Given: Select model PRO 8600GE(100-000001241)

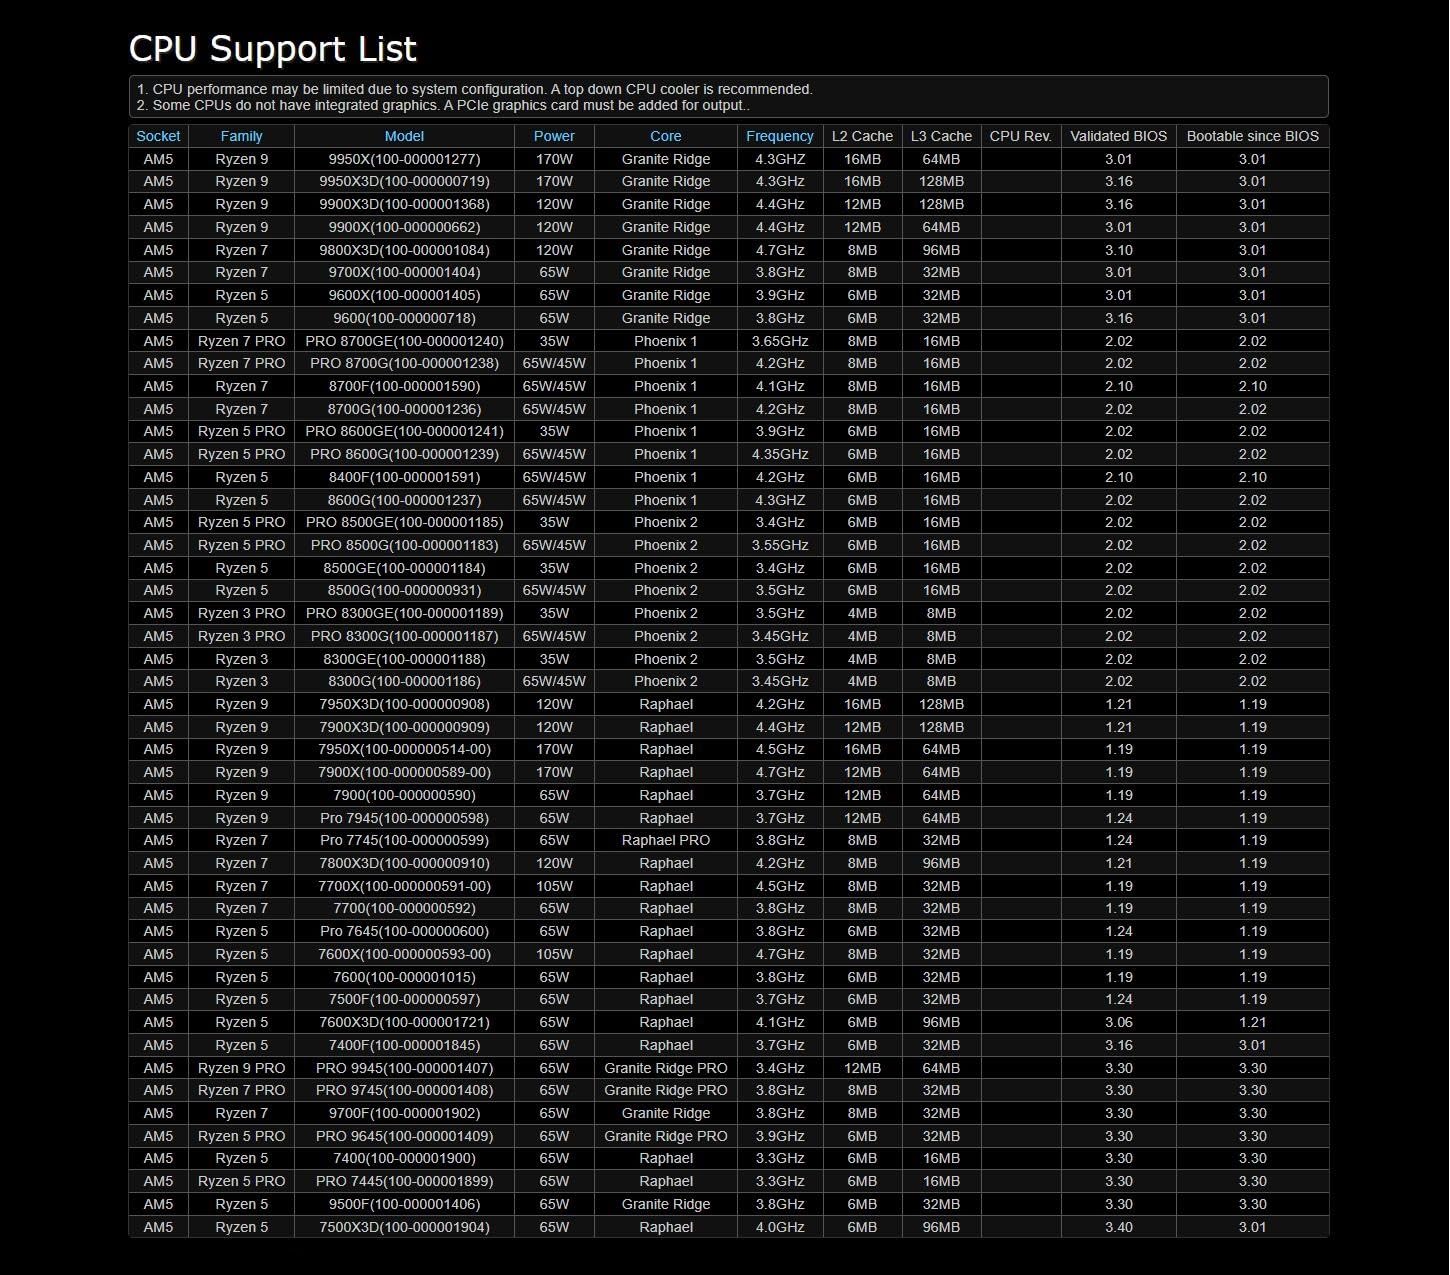Looking at the screenshot, I should click(x=404, y=431).
